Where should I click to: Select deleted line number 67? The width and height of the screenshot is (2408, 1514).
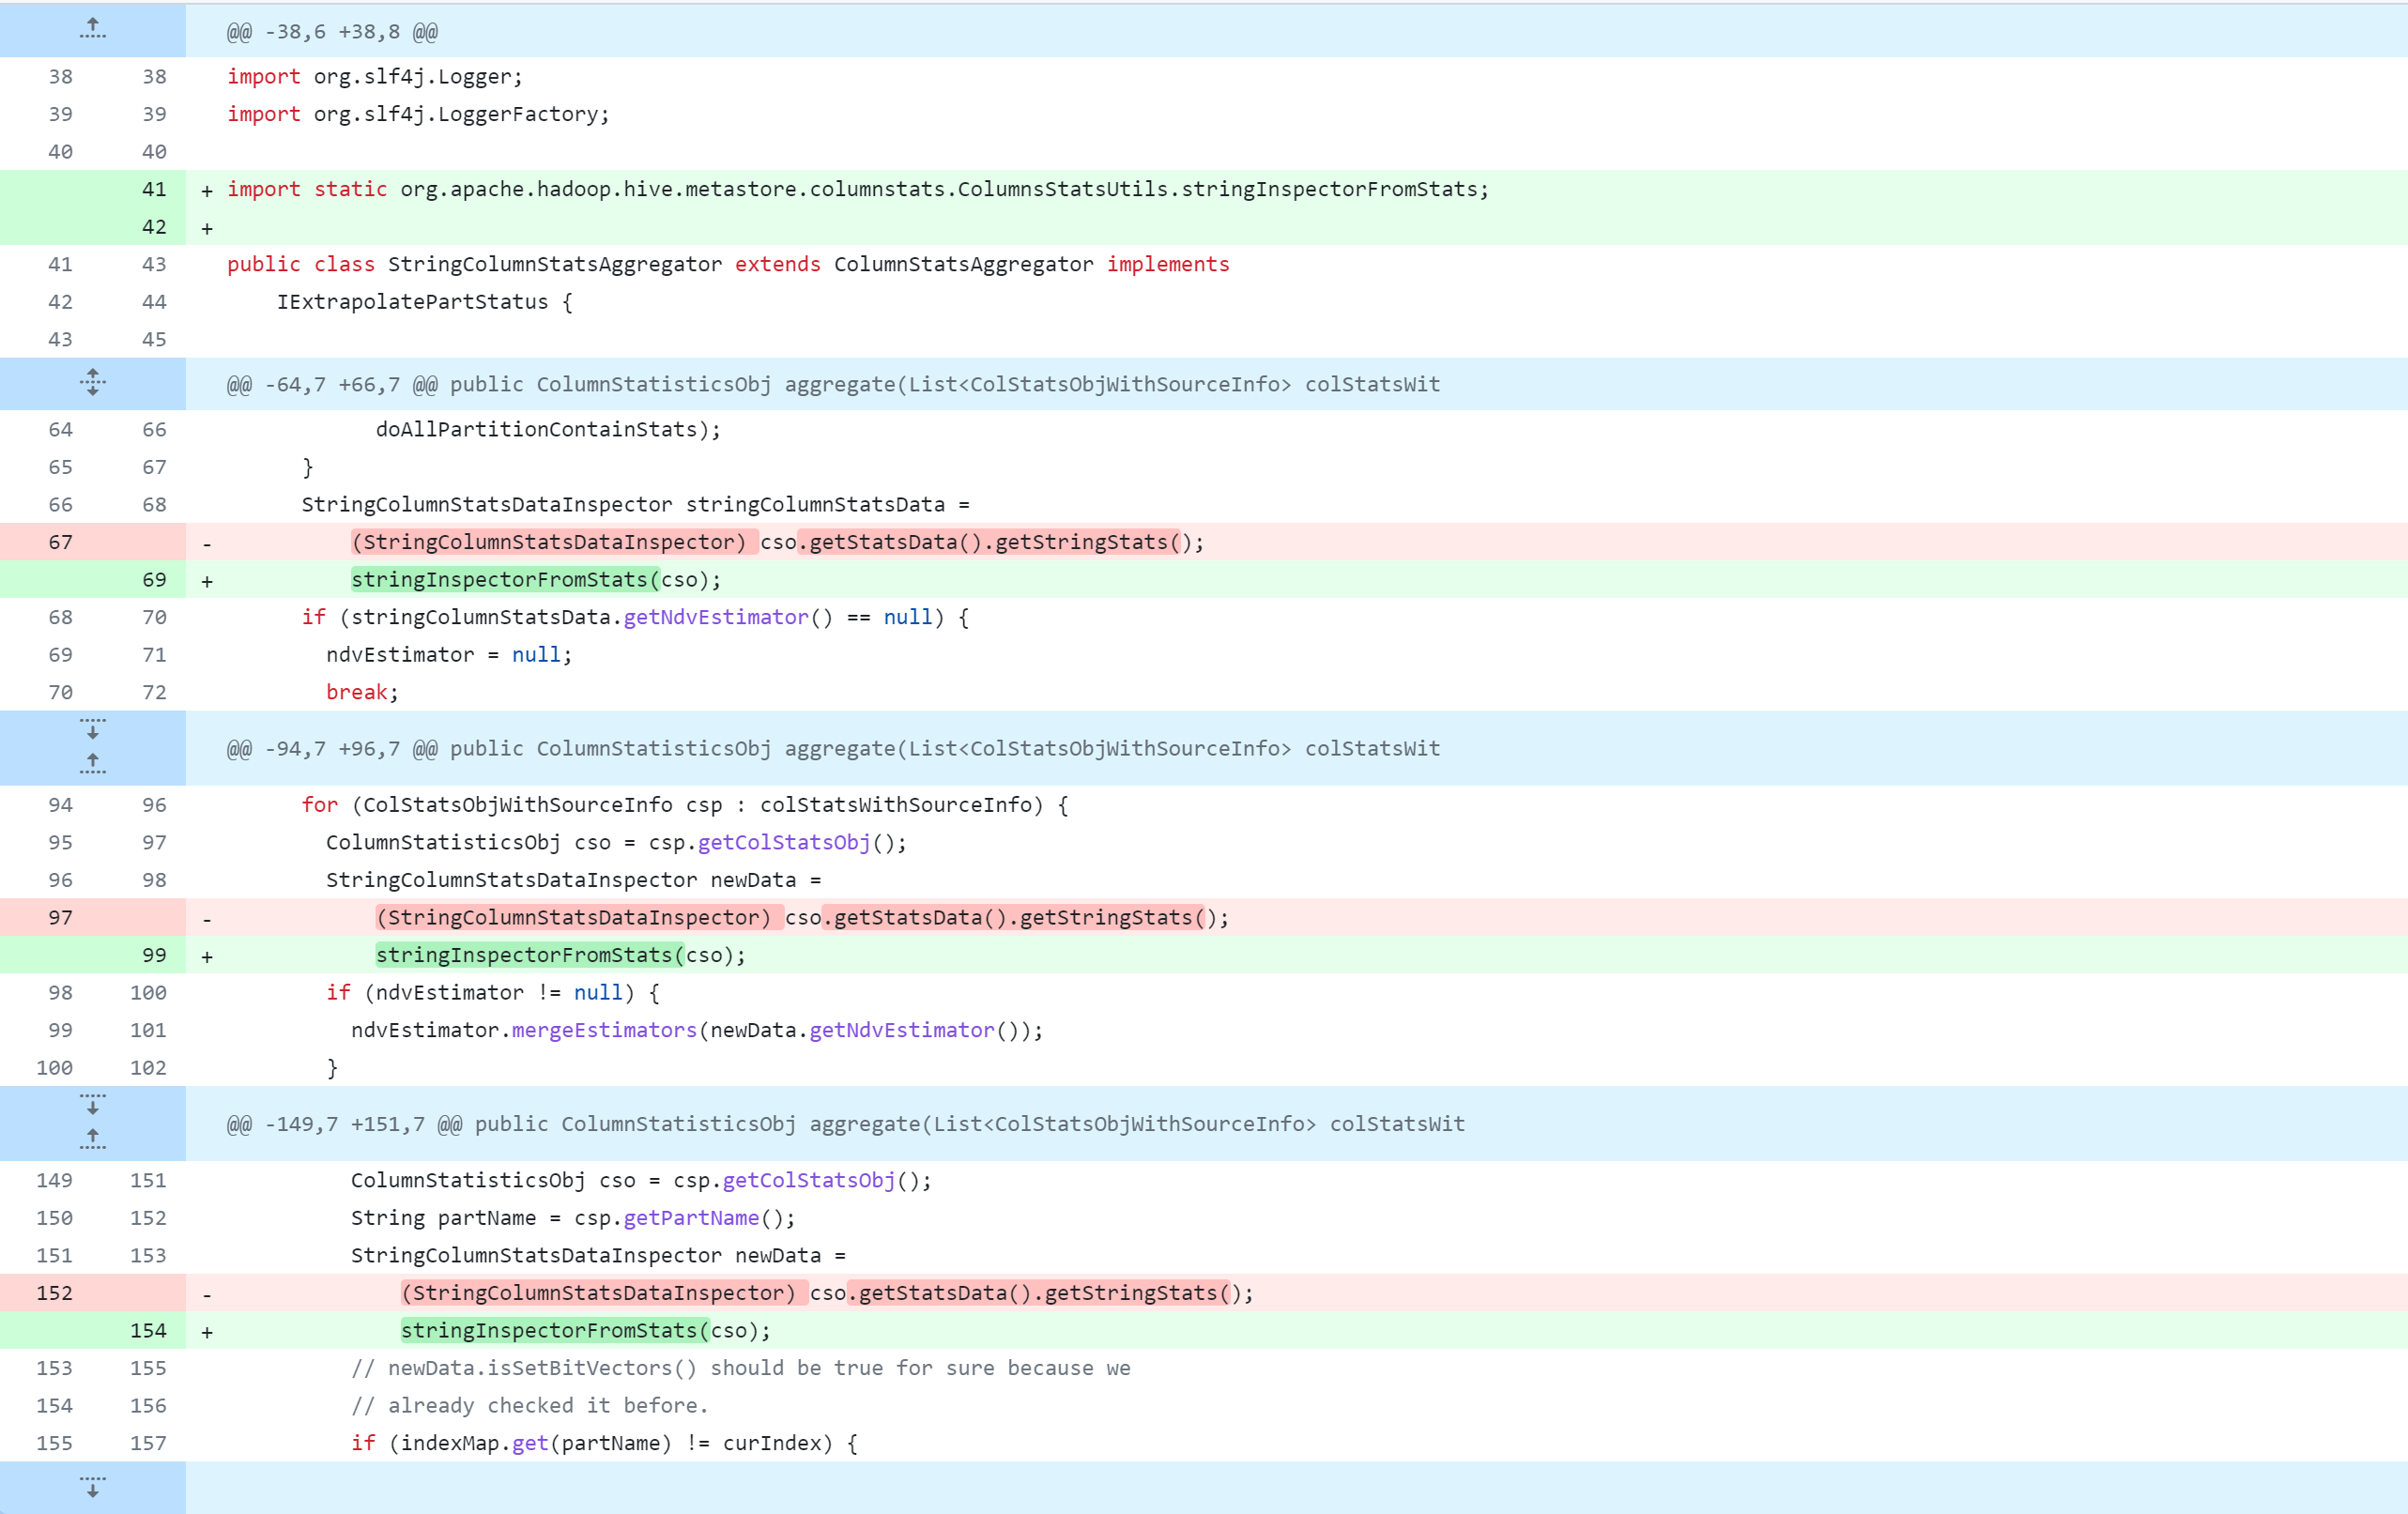click(60, 542)
